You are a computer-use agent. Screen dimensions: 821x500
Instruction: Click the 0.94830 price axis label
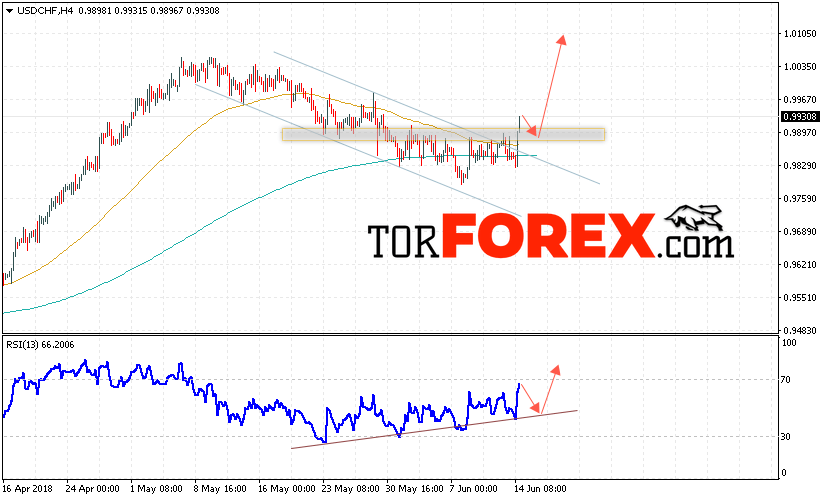800,330
